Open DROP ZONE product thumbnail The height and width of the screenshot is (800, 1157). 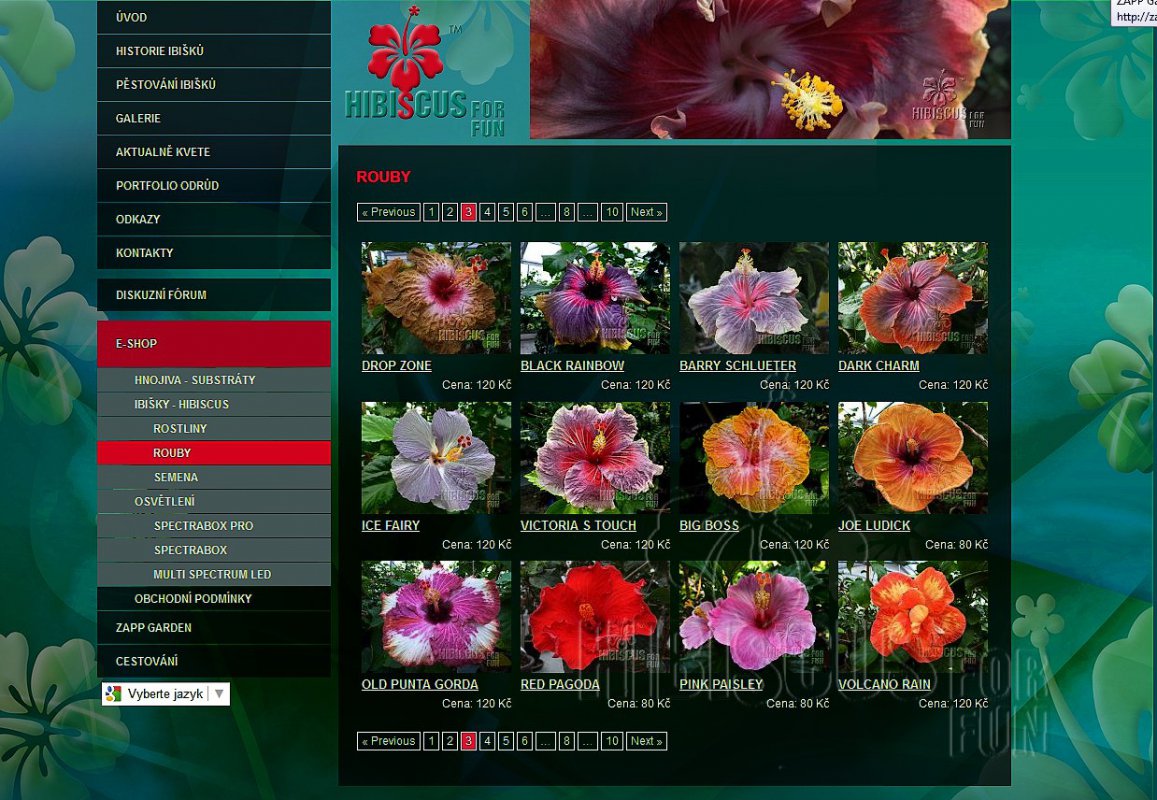(x=436, y=298)
